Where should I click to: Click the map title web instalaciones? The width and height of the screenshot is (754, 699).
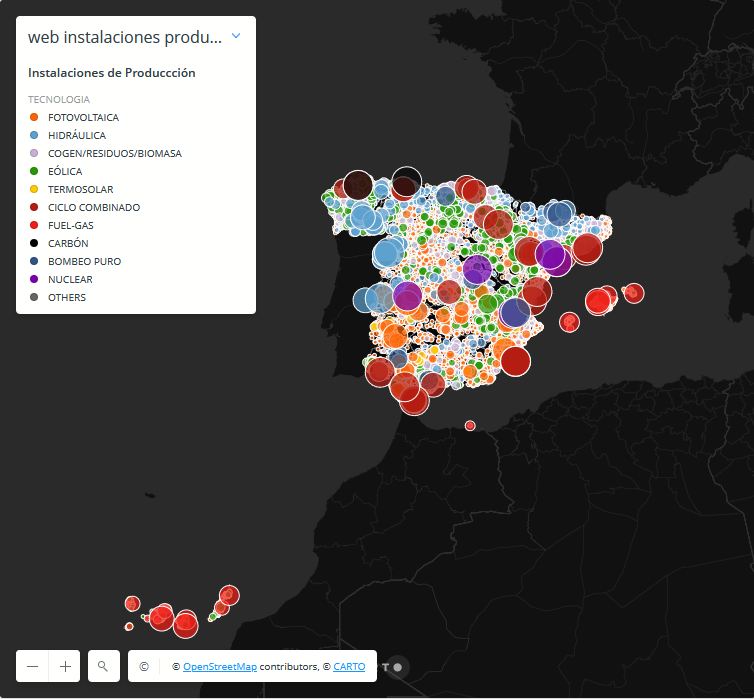[124, 37]
